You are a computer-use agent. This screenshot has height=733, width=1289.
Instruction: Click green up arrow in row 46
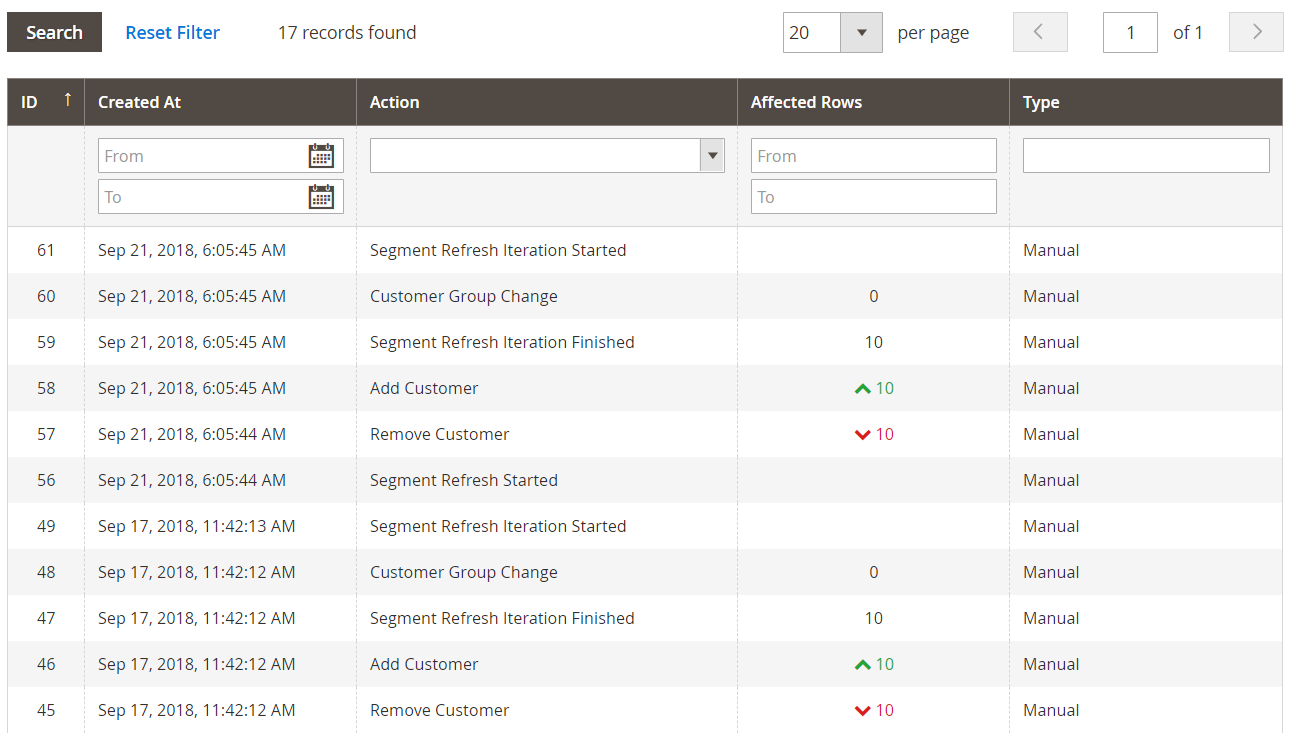pos(862,664)
